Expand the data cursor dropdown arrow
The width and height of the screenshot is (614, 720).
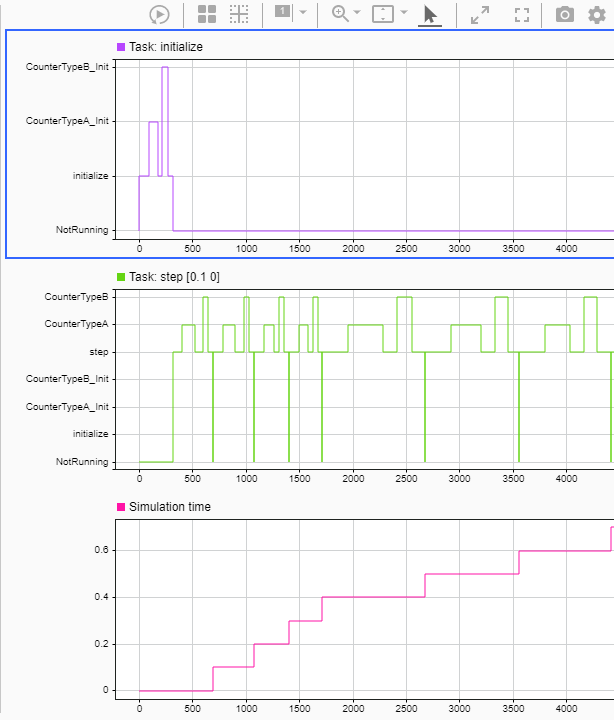tap(303, 12)
